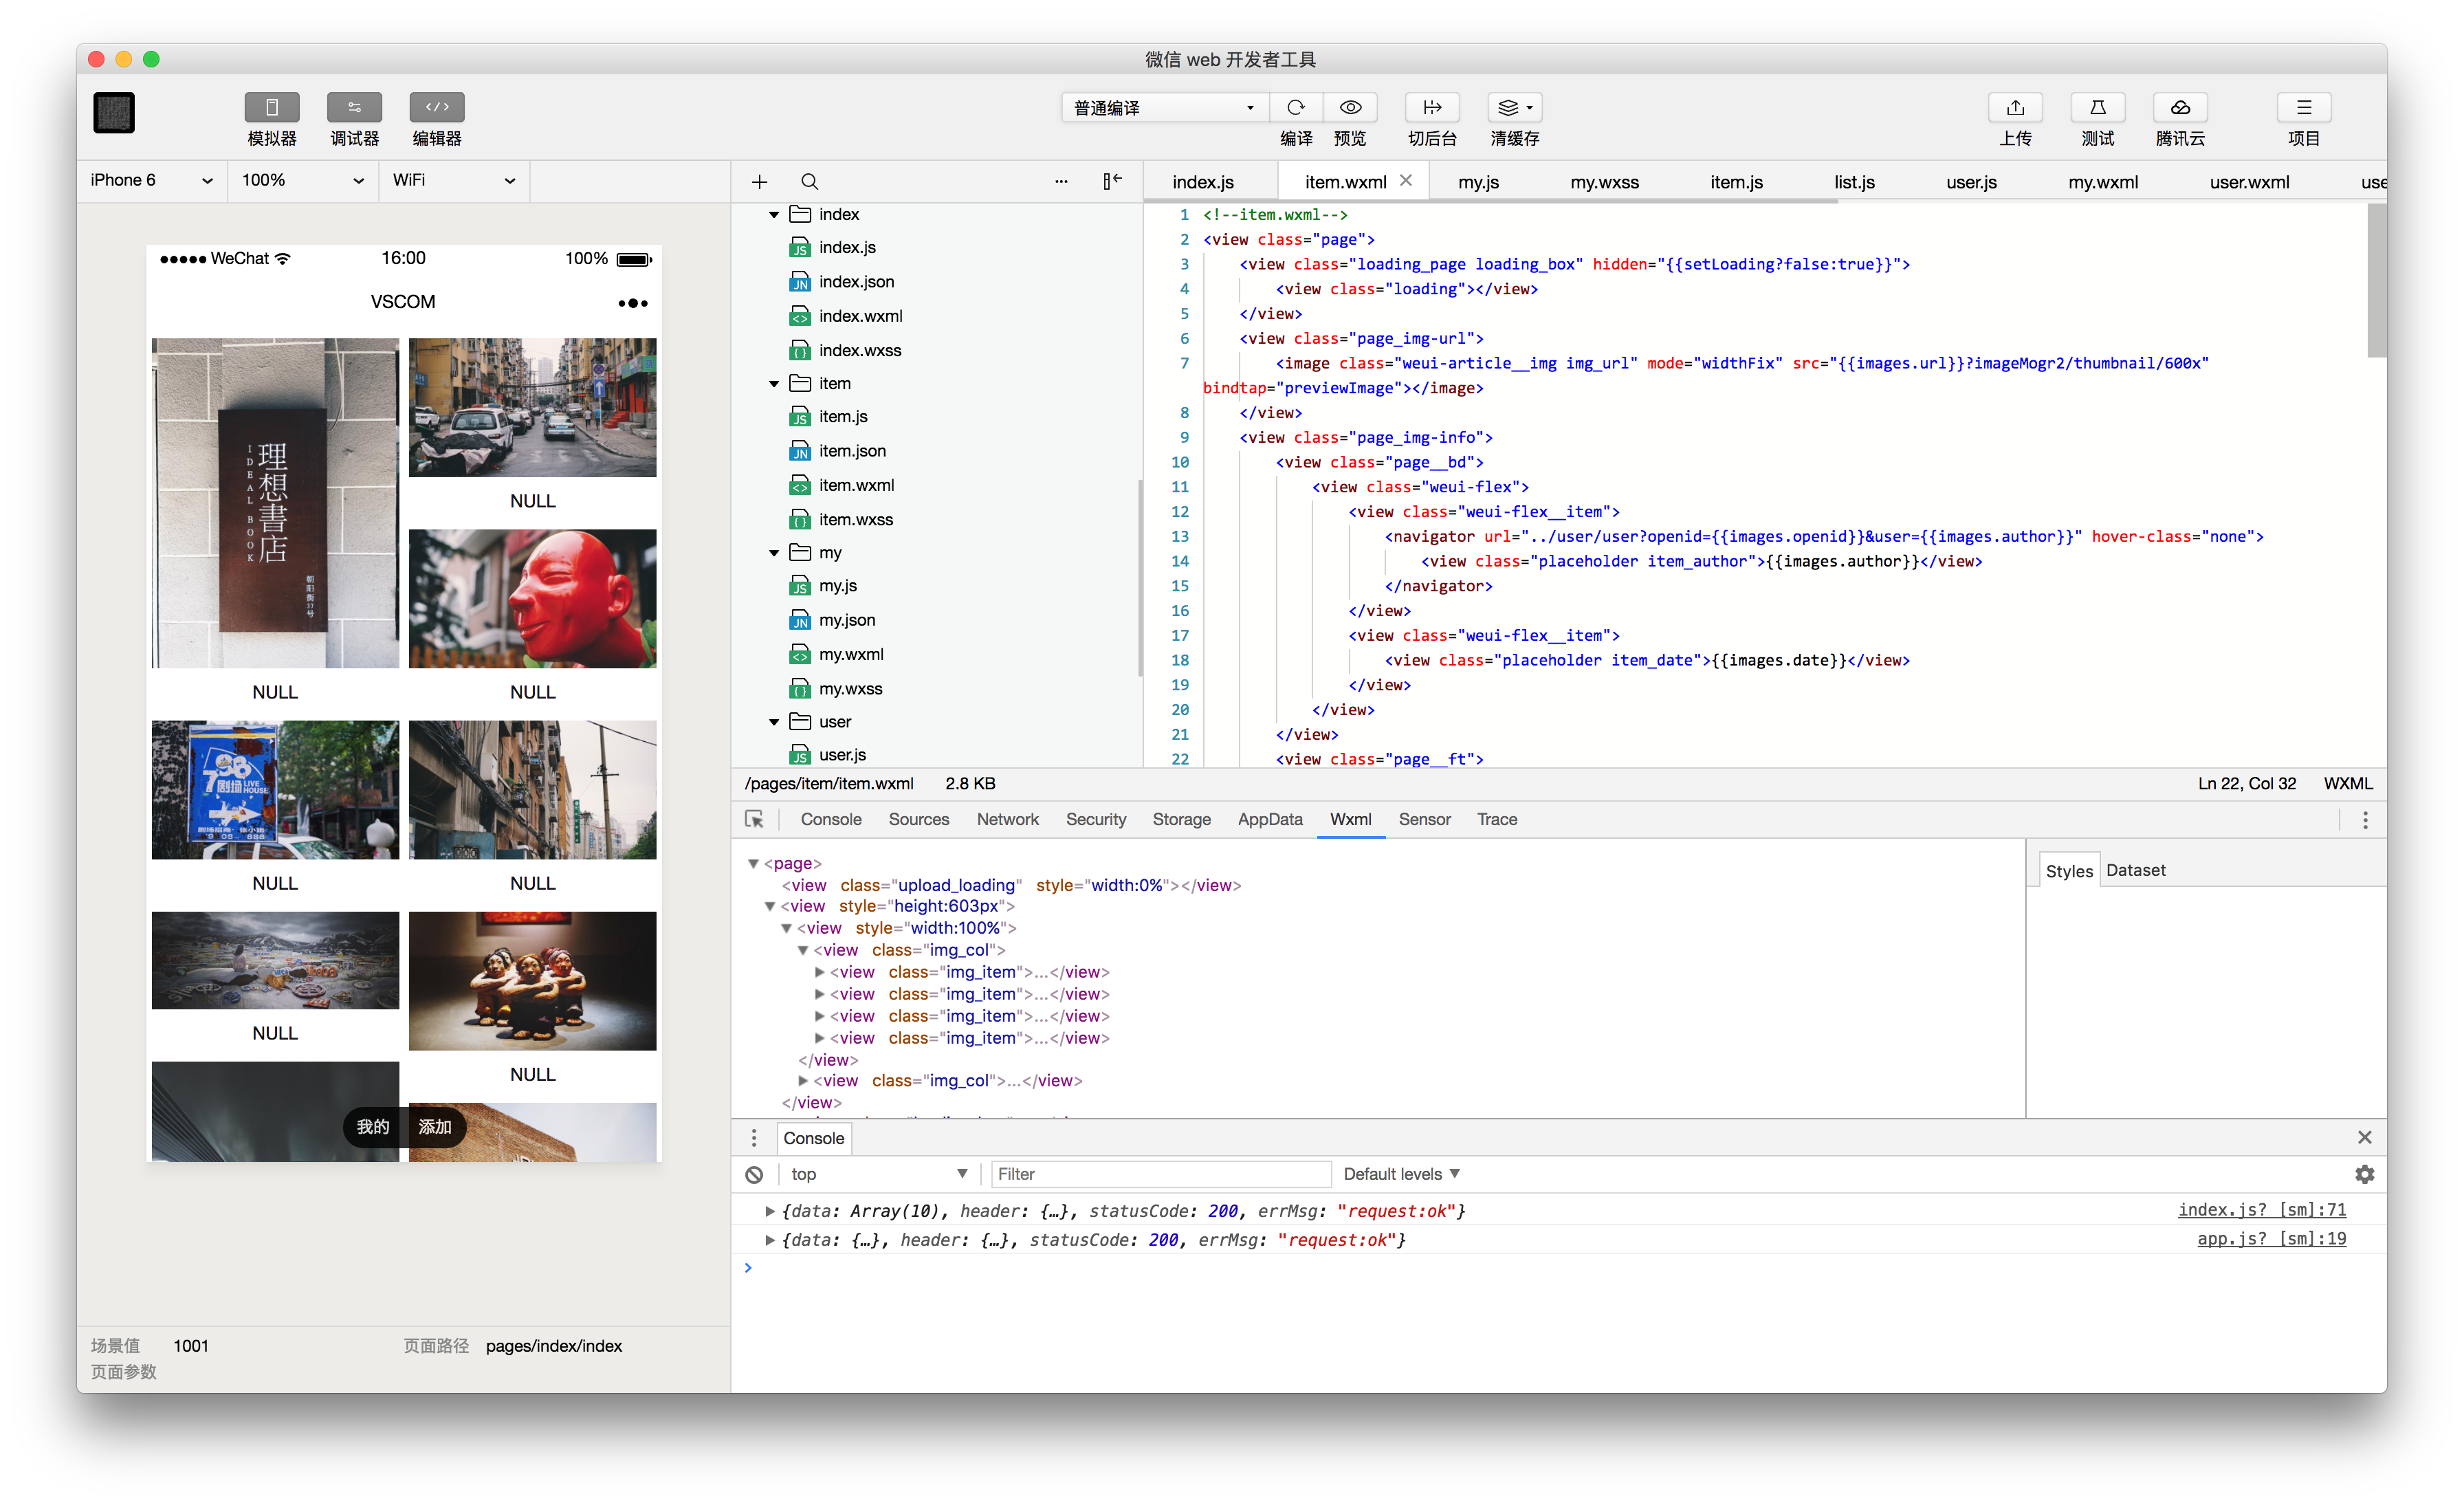The height and width of the screenshot is (1503, 2464).
Task: Open console settings gear icon
Action: pos(2364,1174)
